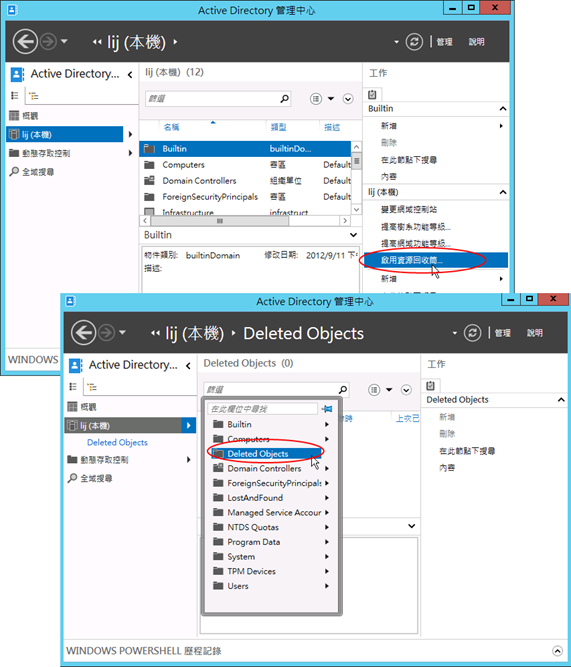The image size is (571, 667).
Task: Select ForeignSecurityPrincipals row in rear list
Action: point(245,197)
